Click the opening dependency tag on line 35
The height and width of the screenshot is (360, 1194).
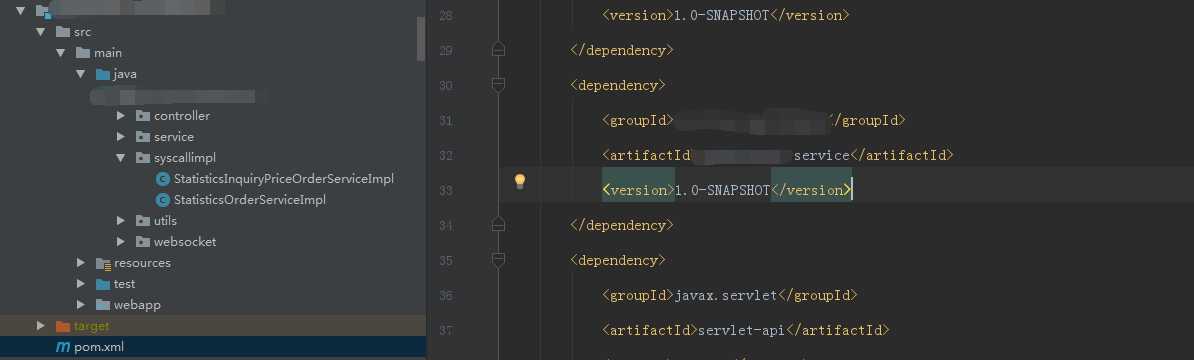(x=618, y=260)
